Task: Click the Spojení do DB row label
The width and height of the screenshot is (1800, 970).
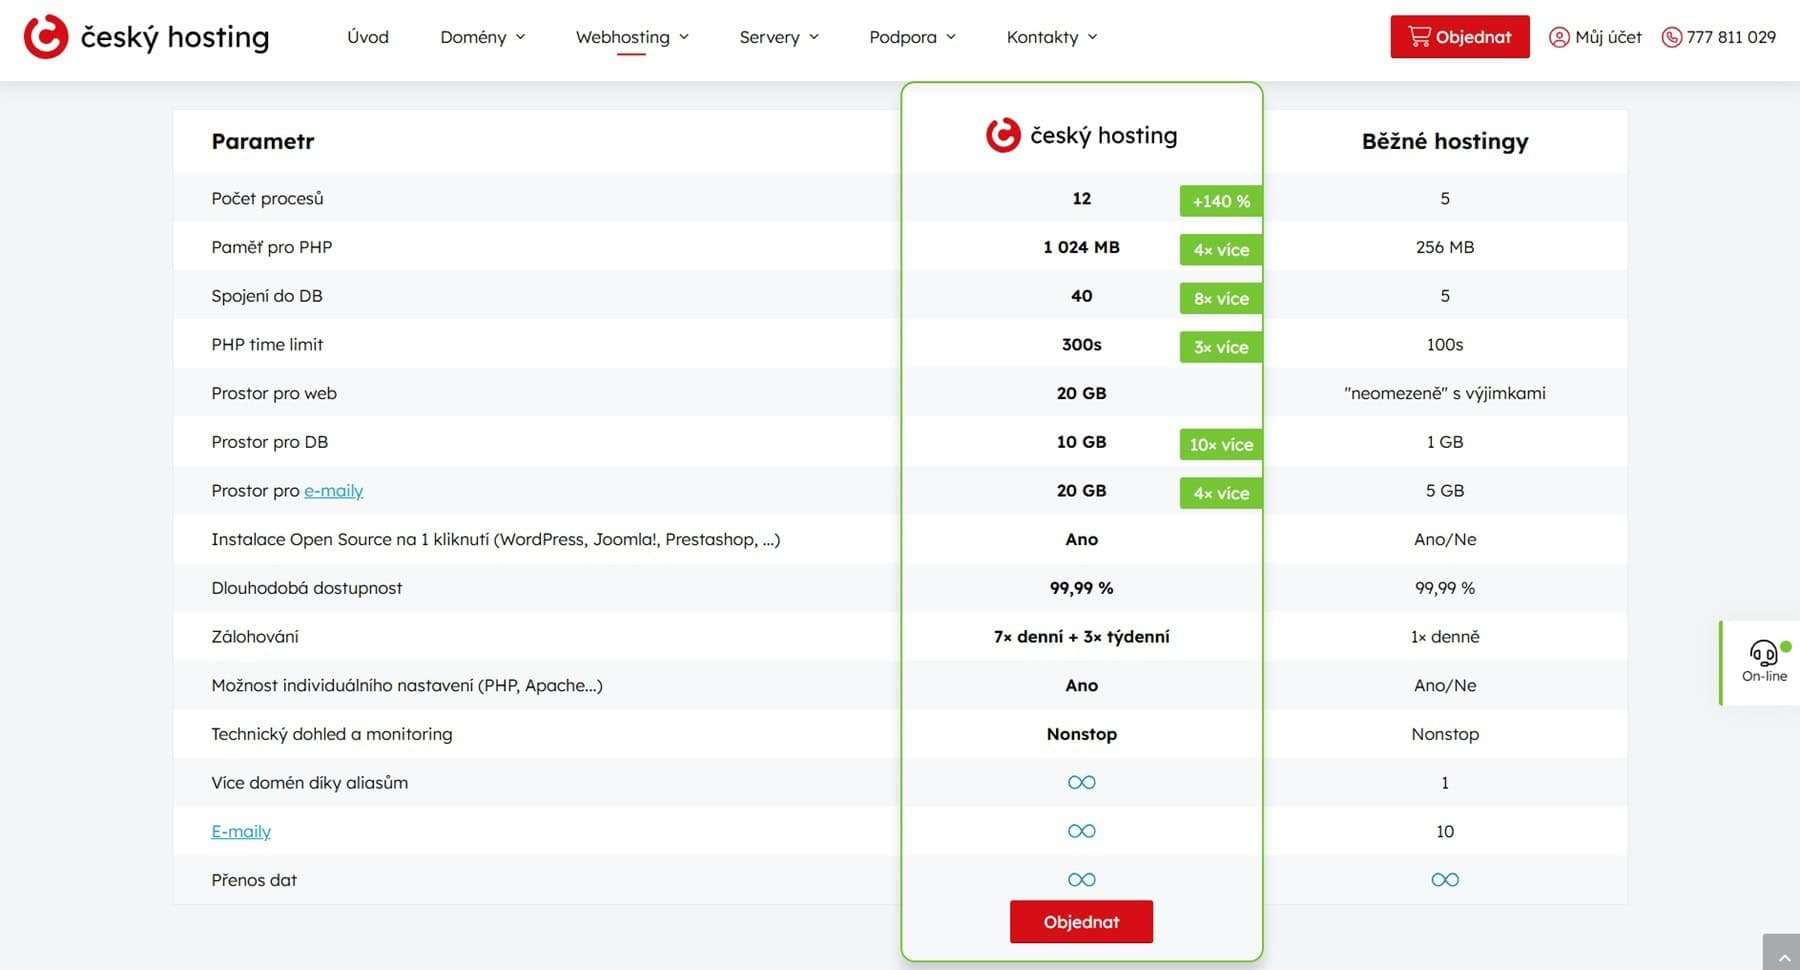Action: [x=267, y=296]
